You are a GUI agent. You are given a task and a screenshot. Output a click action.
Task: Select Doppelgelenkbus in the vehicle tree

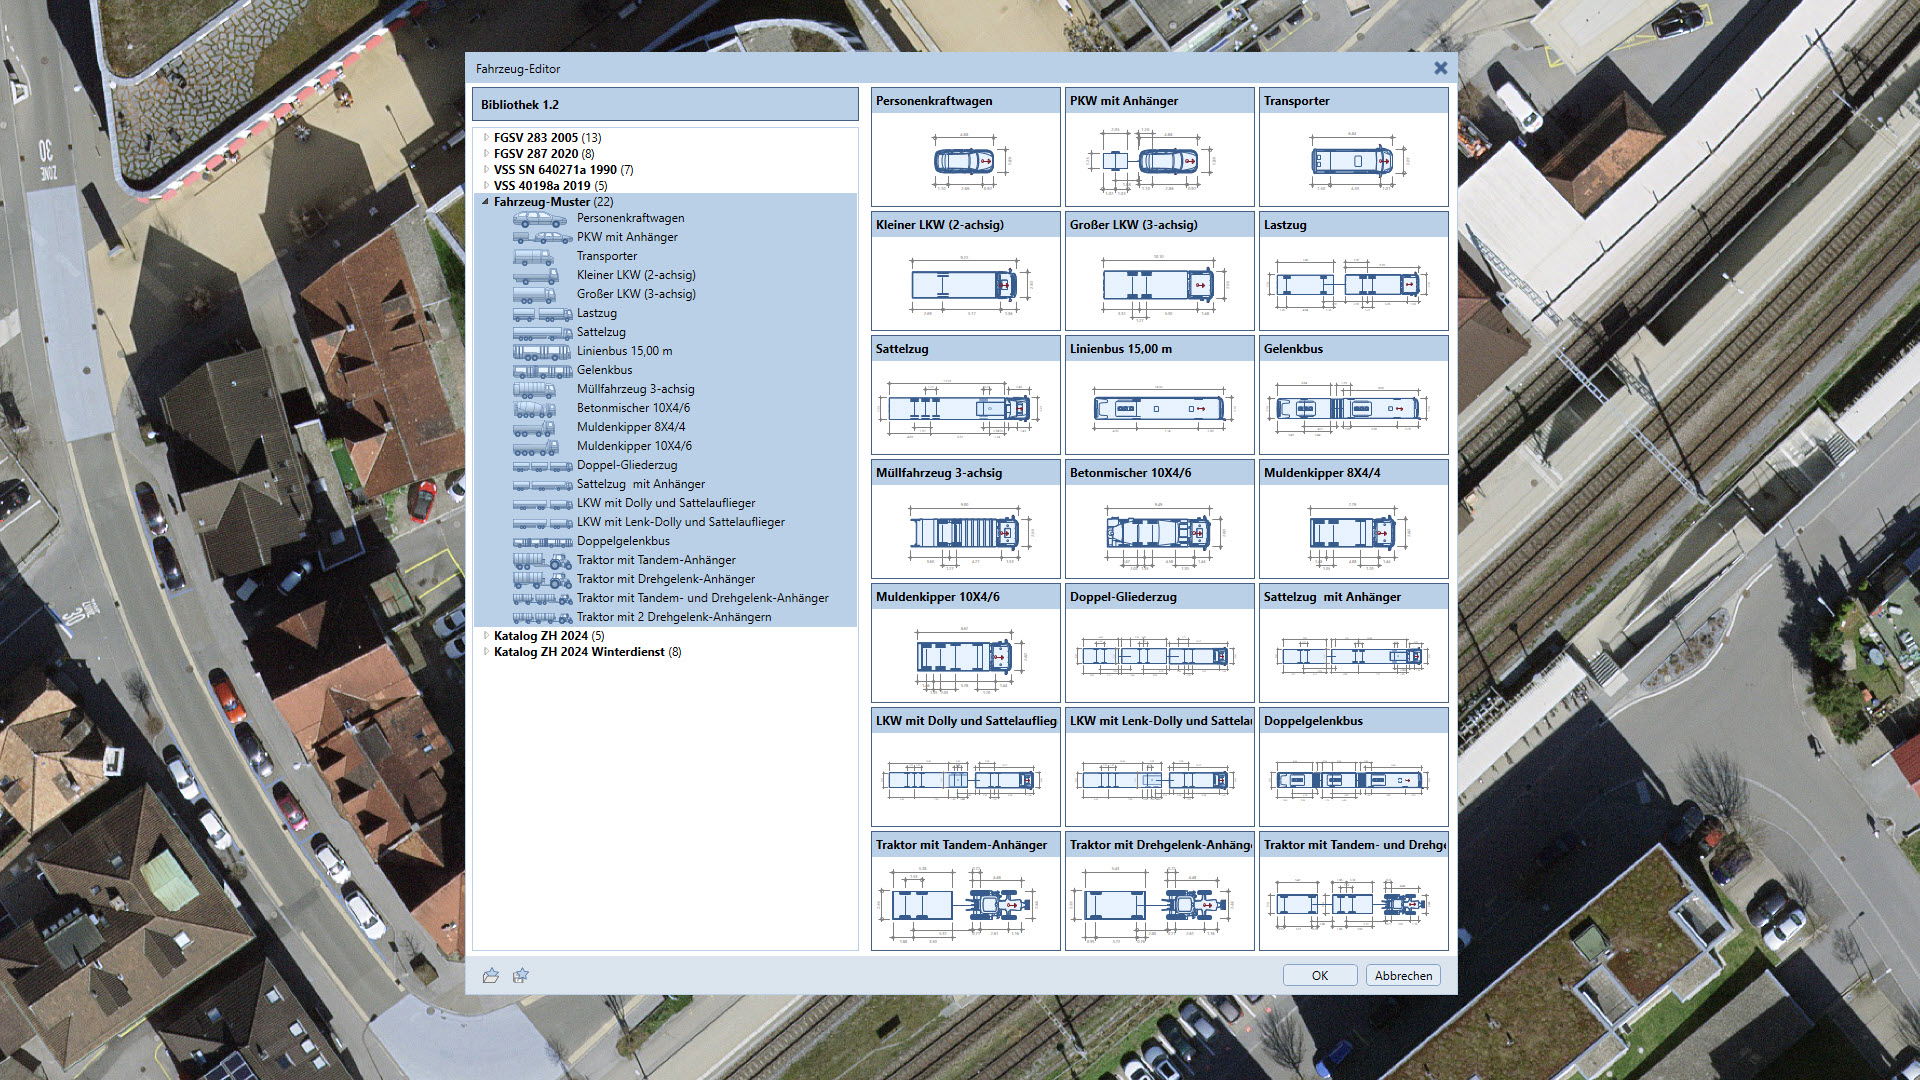pos(623,541)
